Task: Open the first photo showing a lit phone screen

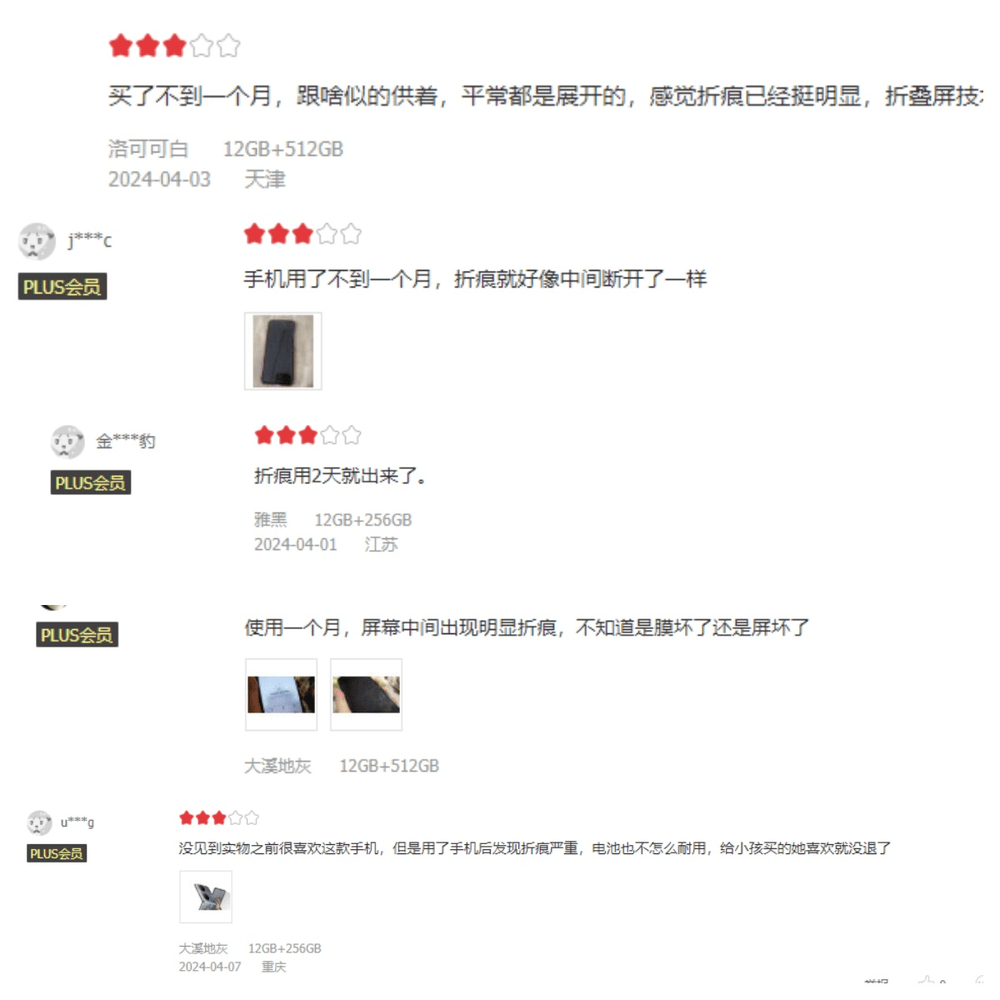Action: 281,695
